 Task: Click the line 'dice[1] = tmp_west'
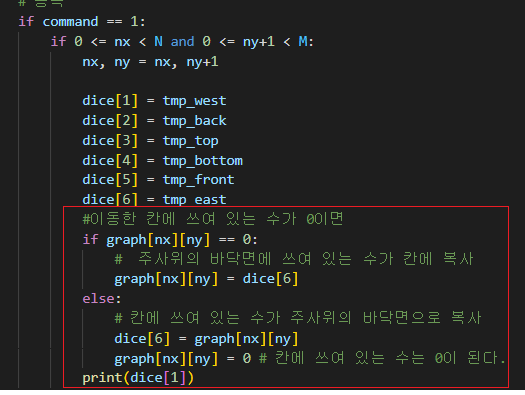154,101
